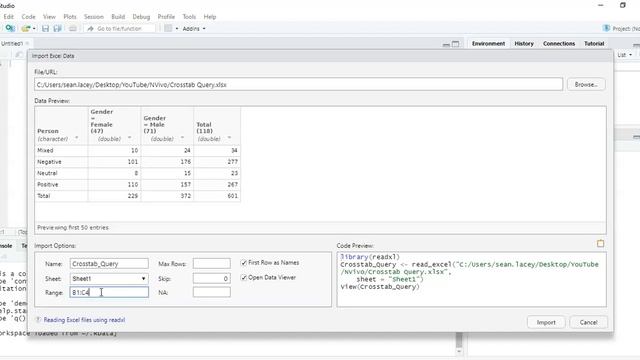
Task: Open the Project menu icon
Action: (606, 28)
